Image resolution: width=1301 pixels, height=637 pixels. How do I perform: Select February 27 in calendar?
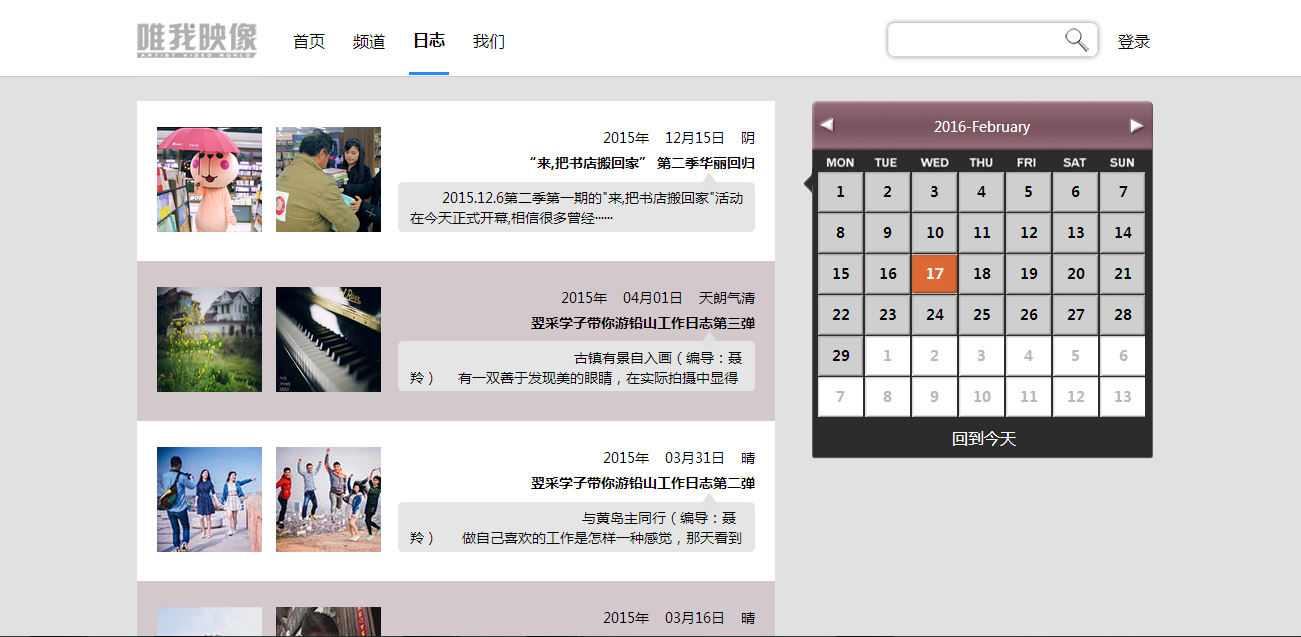1076,315
